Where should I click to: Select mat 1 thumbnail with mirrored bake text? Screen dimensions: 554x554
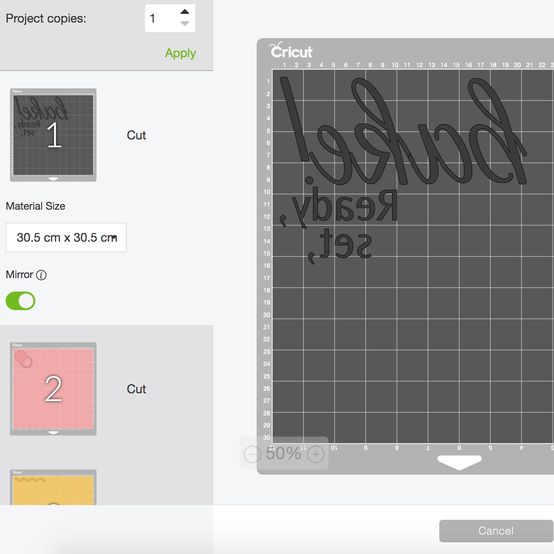point(53,135)
